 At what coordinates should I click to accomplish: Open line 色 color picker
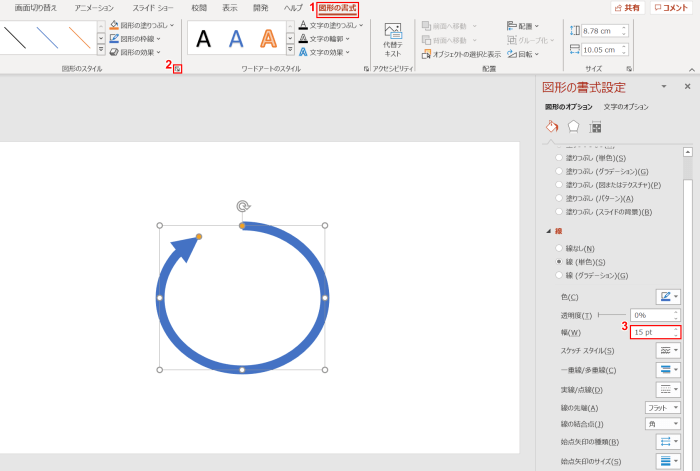point(668,296)
